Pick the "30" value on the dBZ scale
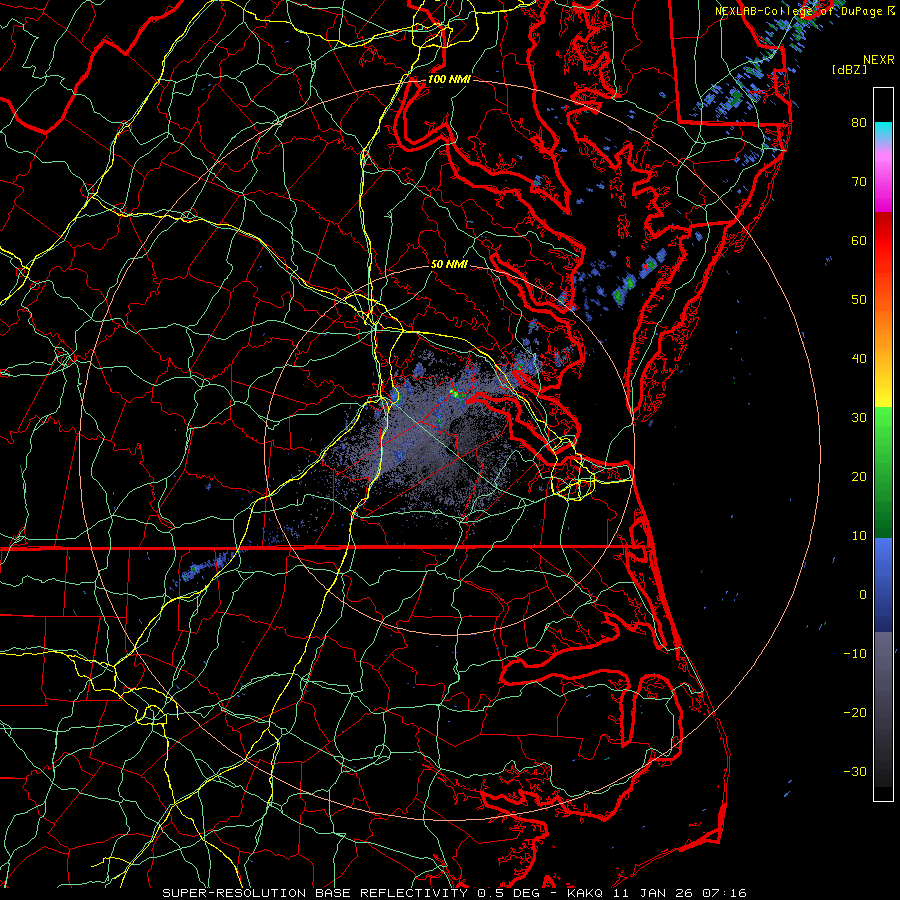The height and width of the screenshot is (900, 900). pyautogui.click(x=859, y=417)
